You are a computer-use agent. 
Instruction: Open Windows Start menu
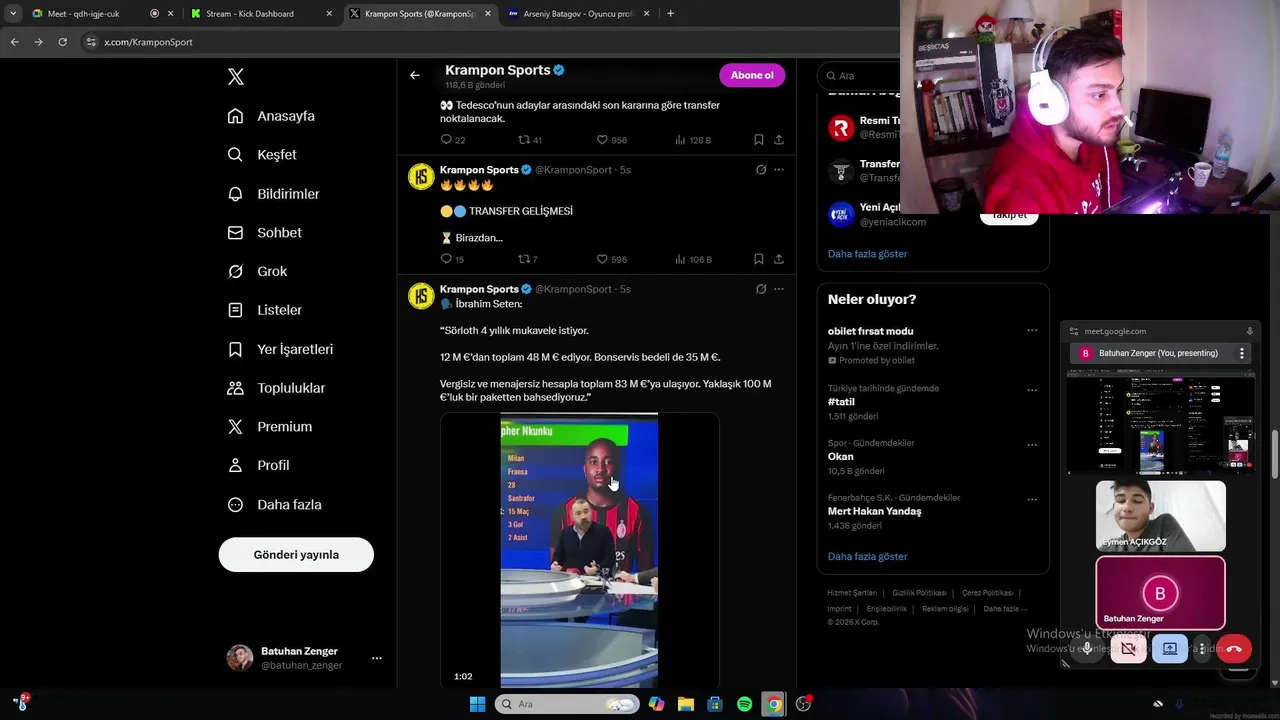pos(477,704)
